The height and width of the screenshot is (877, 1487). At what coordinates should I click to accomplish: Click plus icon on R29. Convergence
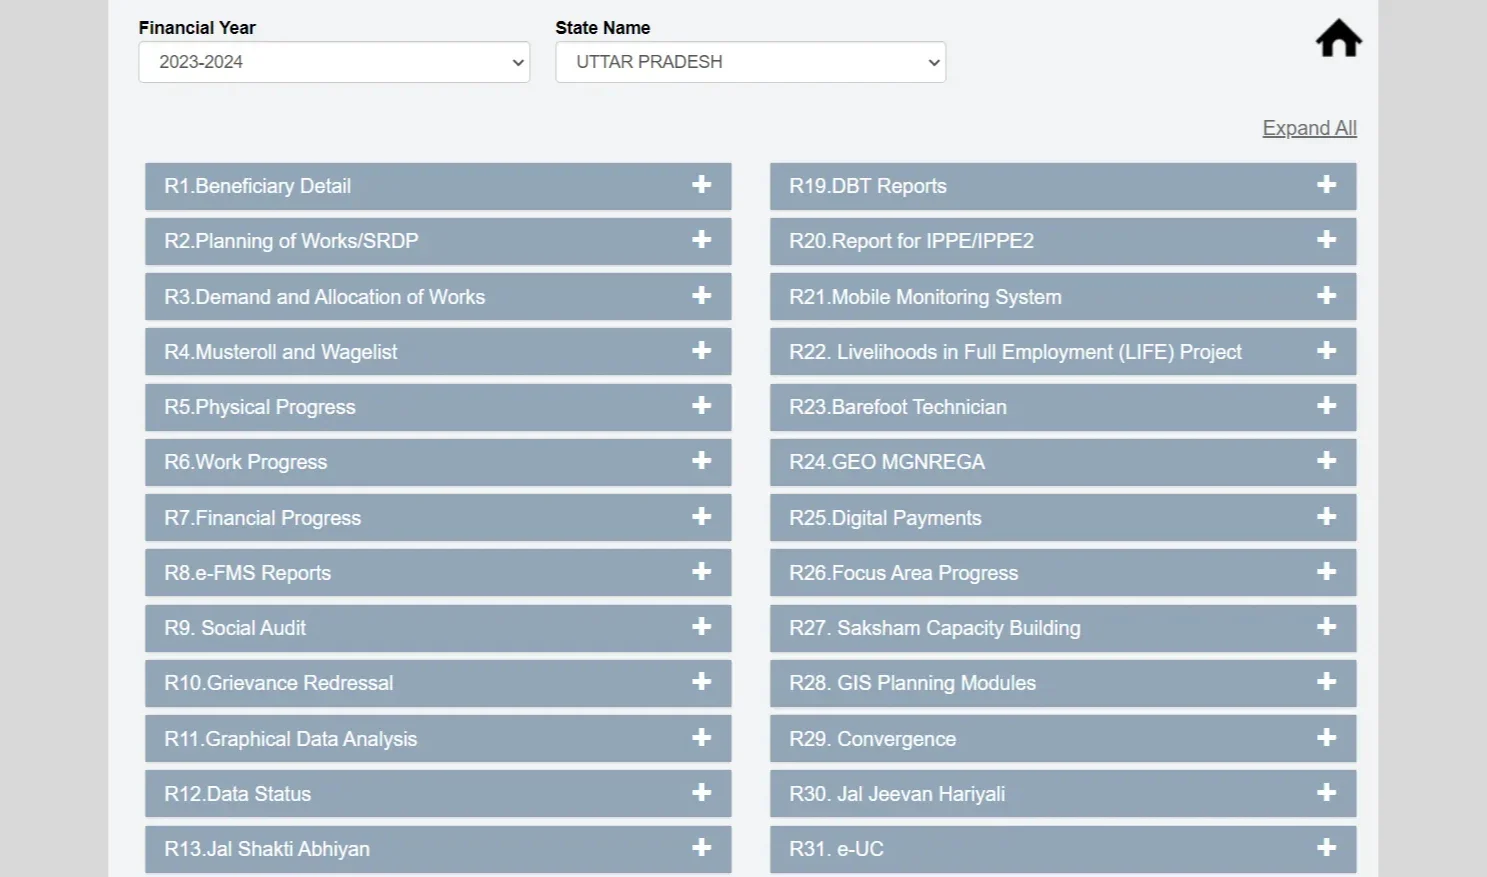(x=1326, y=738)
